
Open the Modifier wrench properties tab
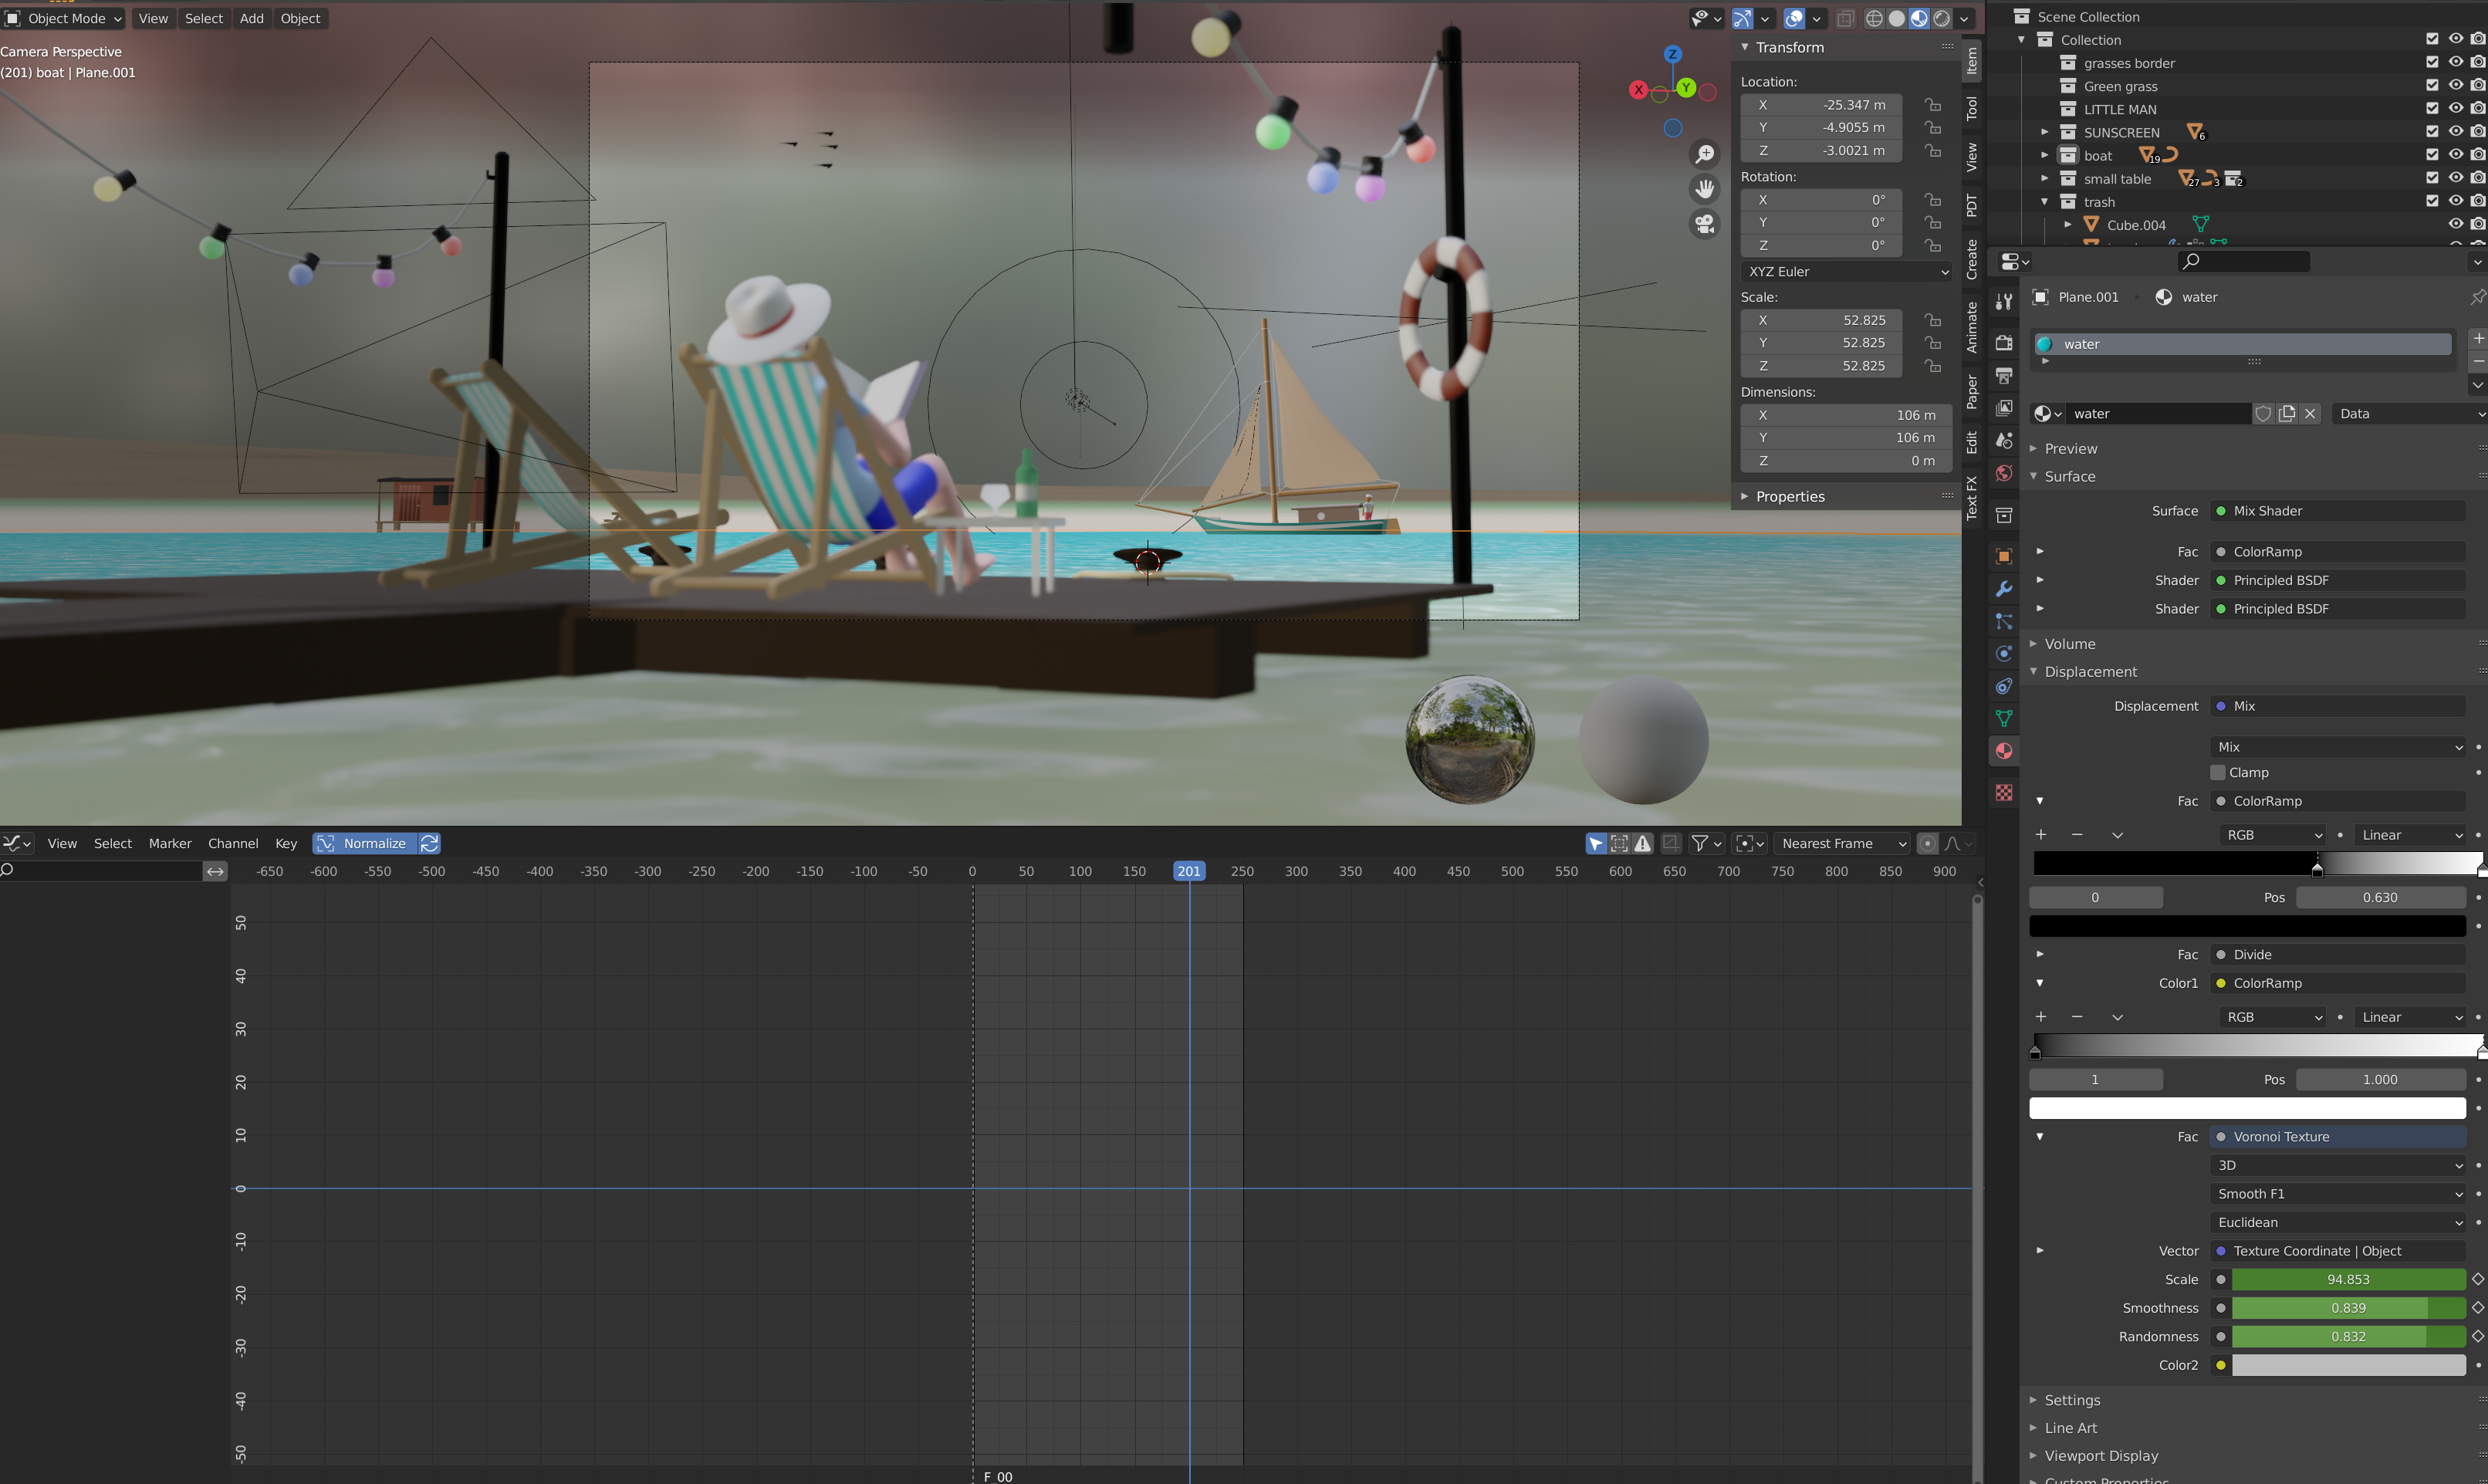pyautogui.click(x=2004, y=588)
